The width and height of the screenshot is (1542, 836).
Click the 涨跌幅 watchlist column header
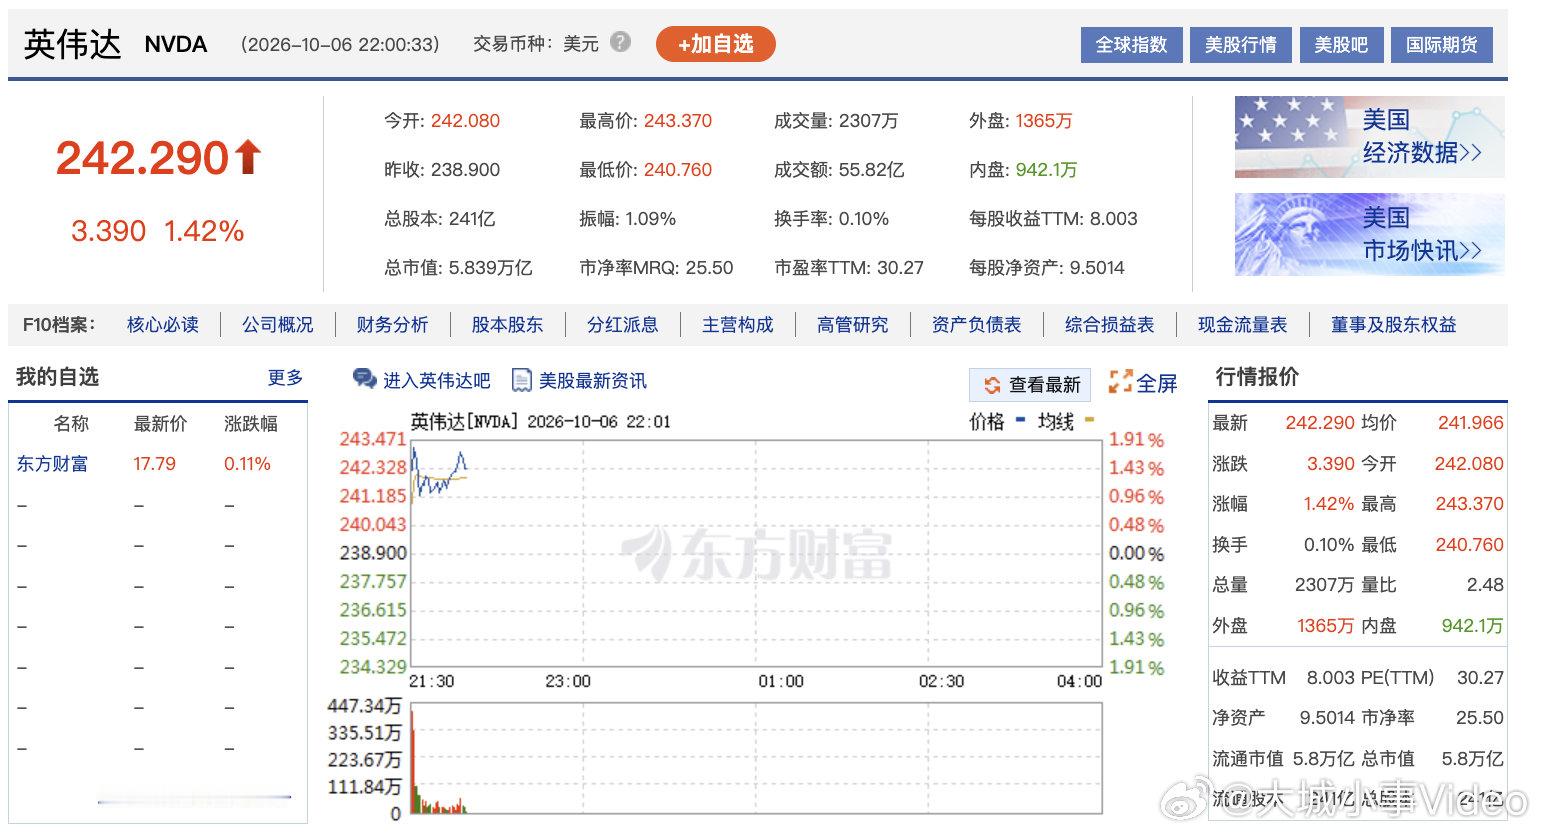250,424
